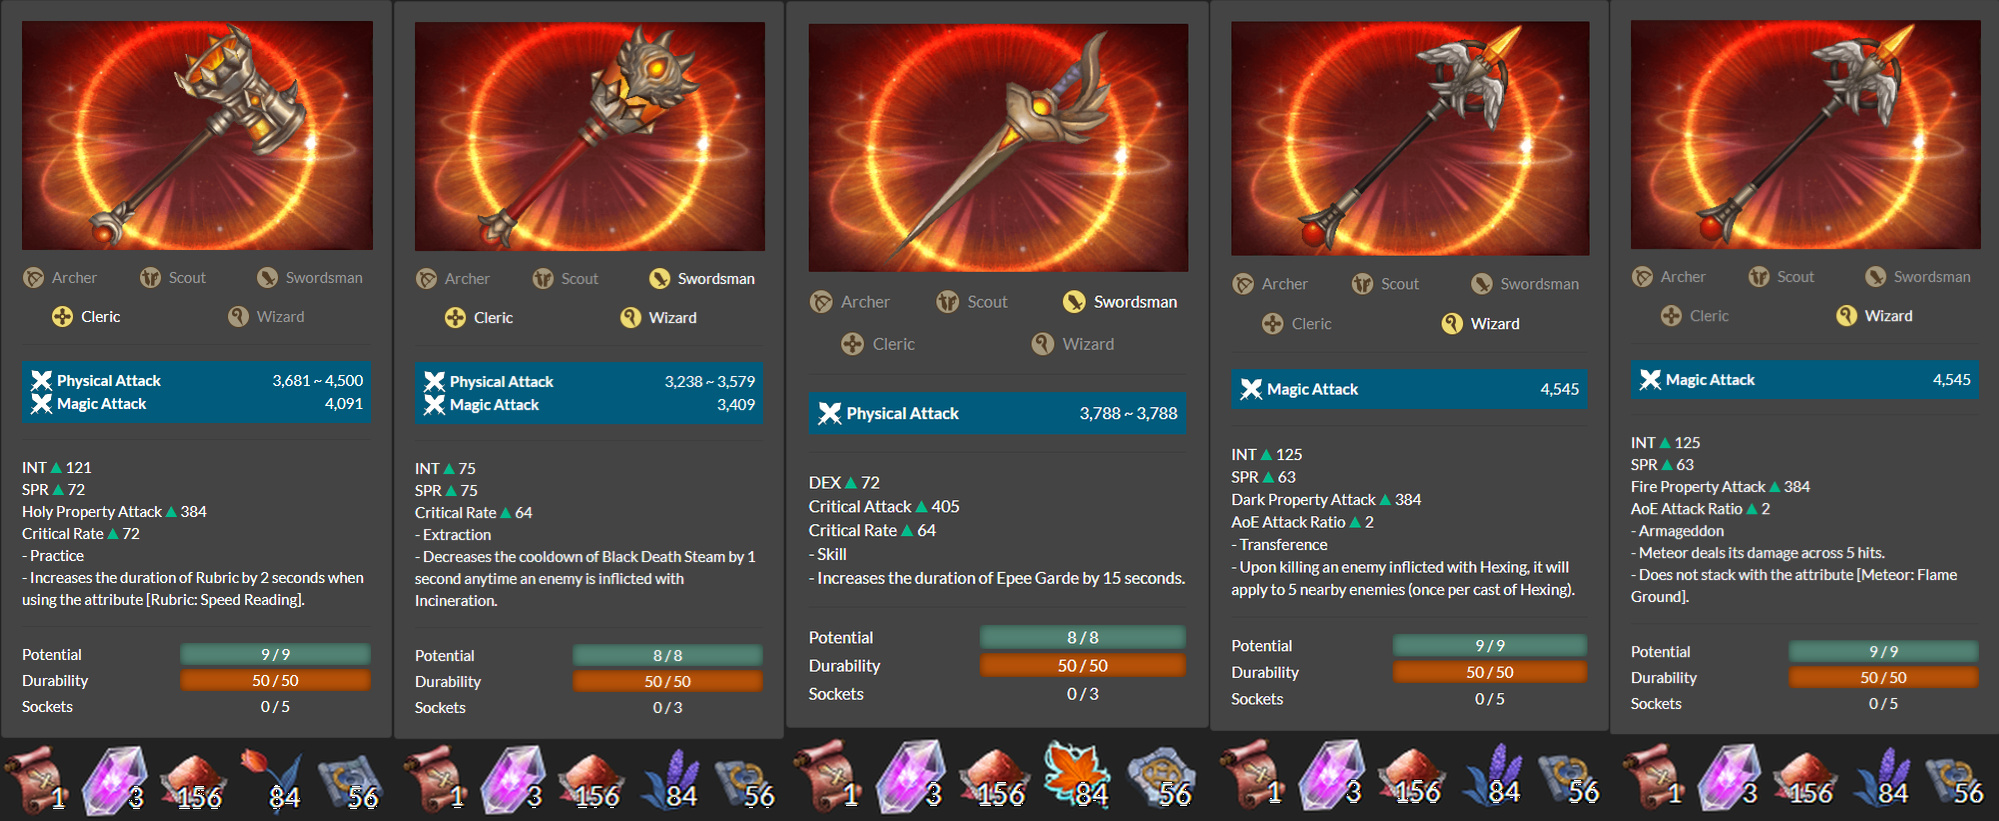Click the Potential 9 / 9 bar on first card
Image resolution: width=1999 pixels, height=821 pixels.
click(x=275, y=654)
